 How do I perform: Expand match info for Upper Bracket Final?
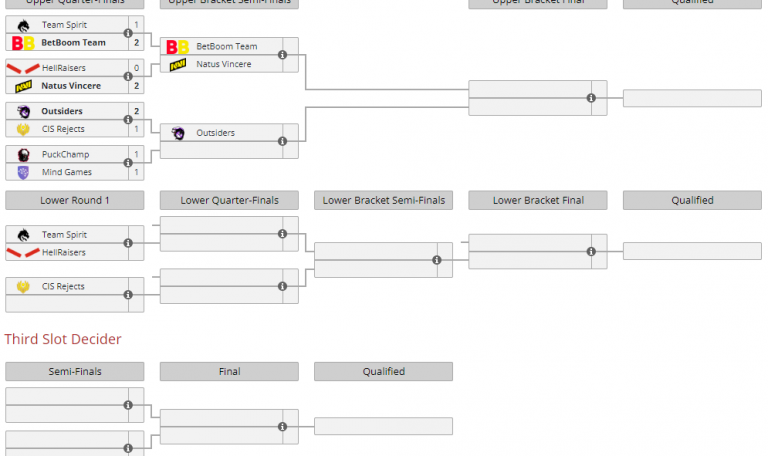point(591,98)
